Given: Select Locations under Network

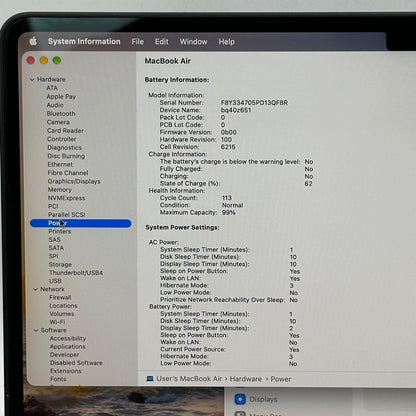Looking at the screenshot, I should [63, 306].
